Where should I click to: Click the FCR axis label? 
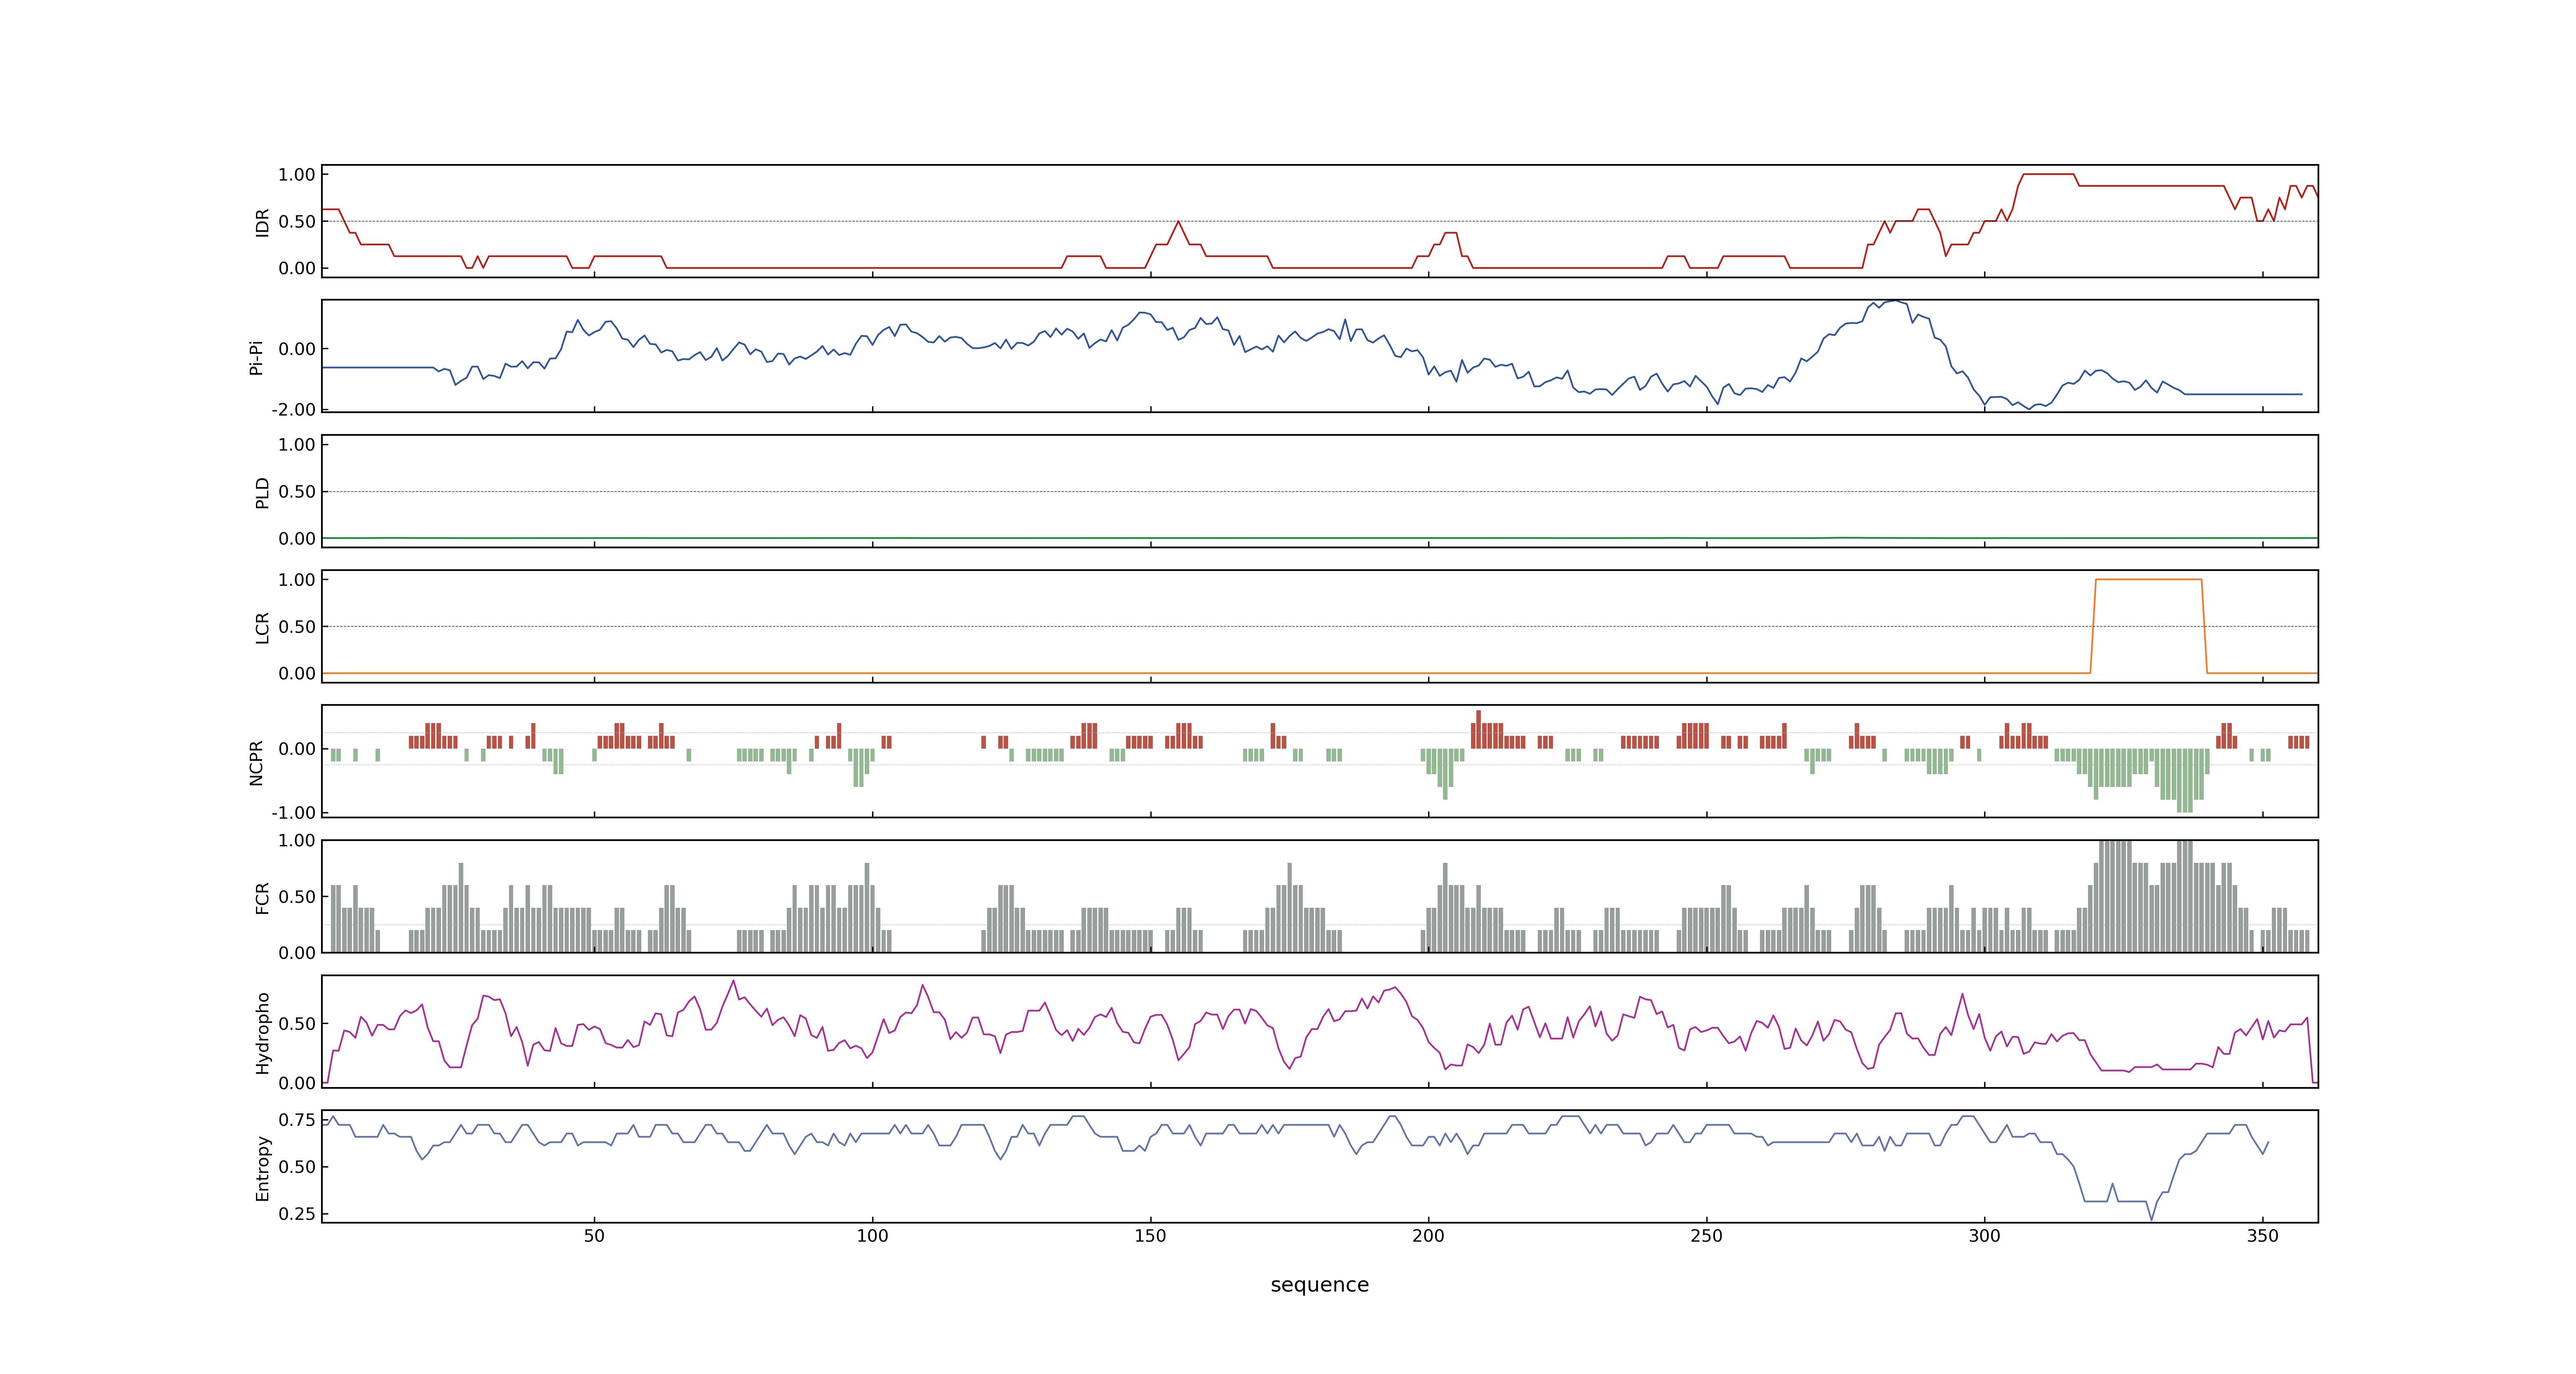262,897
